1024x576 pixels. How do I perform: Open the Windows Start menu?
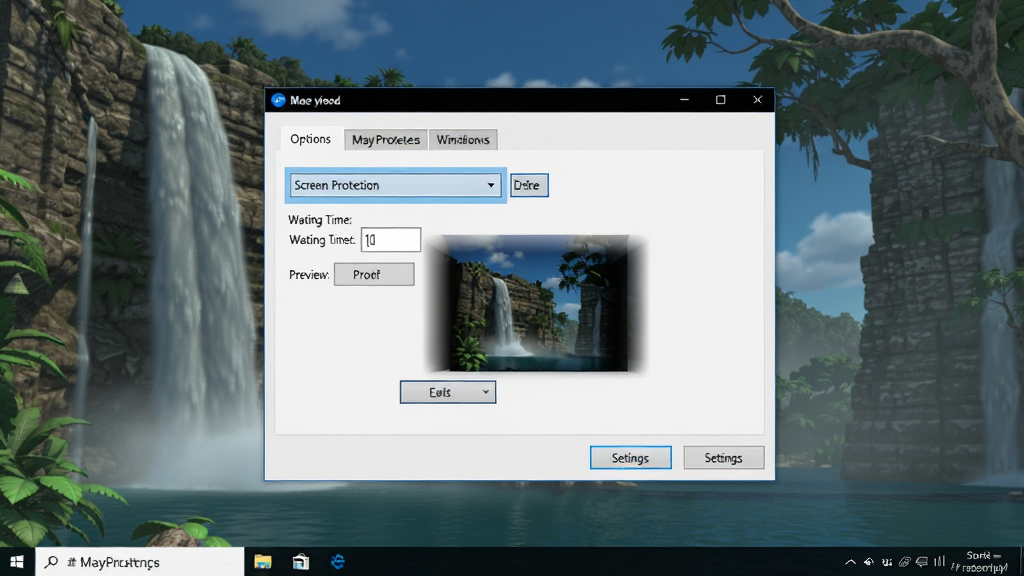pyautogui.click(x=17, y=562)
